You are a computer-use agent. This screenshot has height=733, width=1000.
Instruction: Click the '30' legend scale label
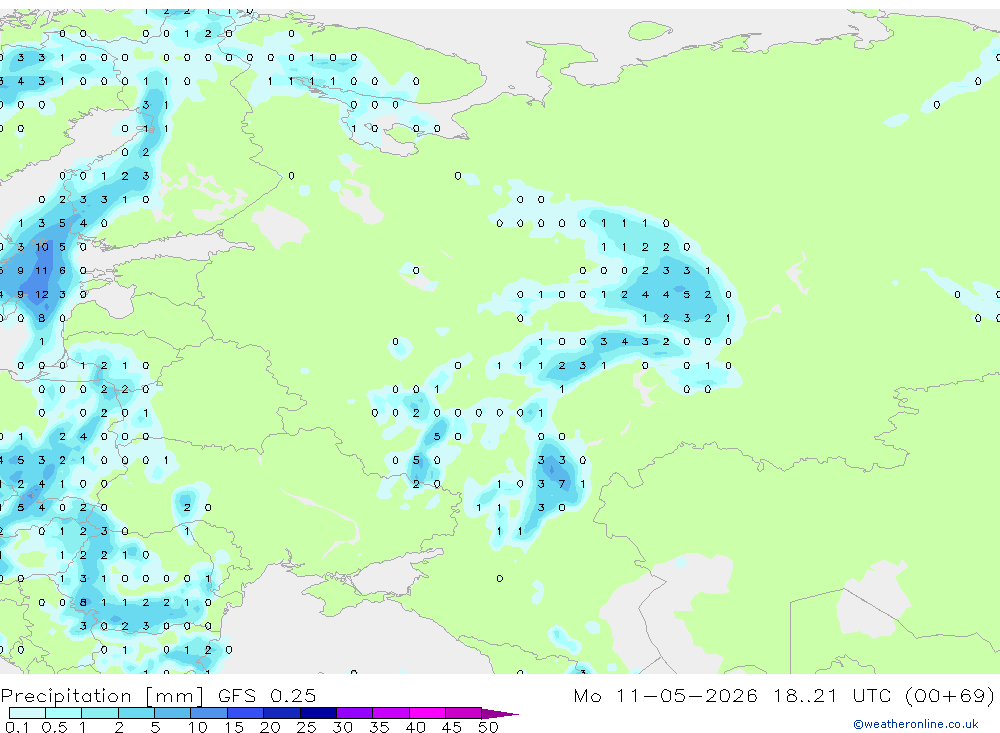[x=342, y=727]
